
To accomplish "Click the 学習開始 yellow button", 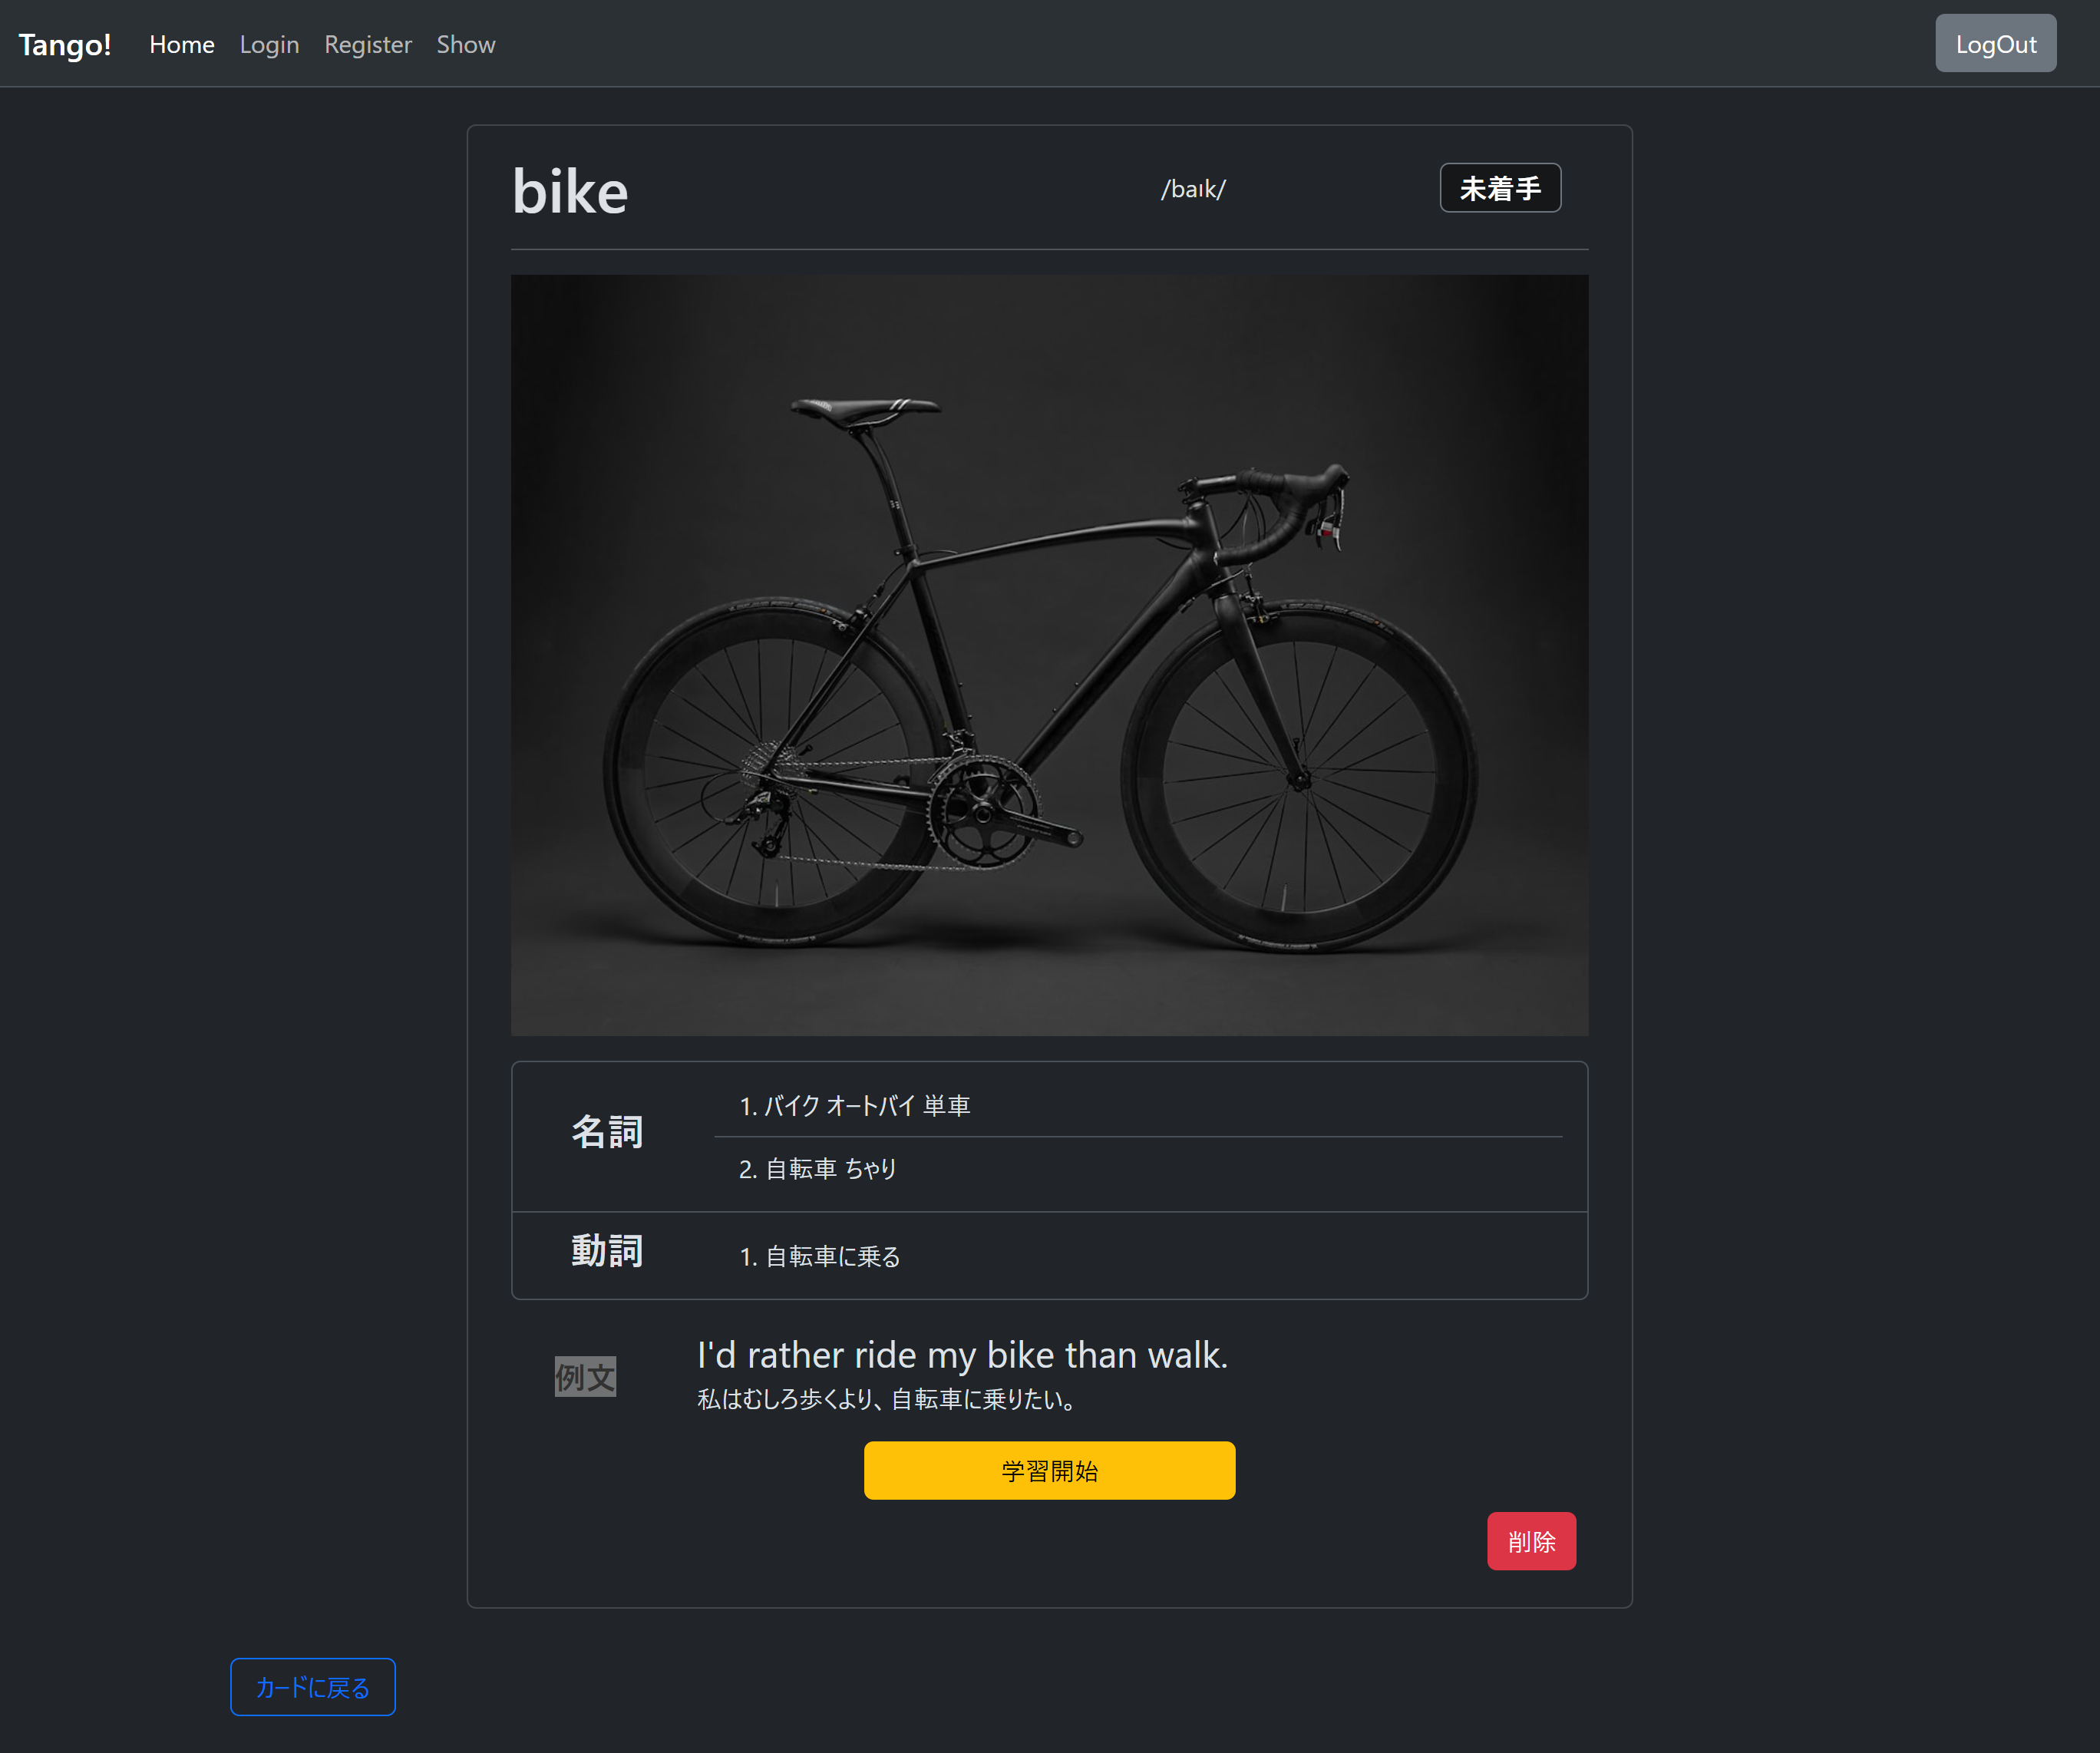I will point(1049,1470).
